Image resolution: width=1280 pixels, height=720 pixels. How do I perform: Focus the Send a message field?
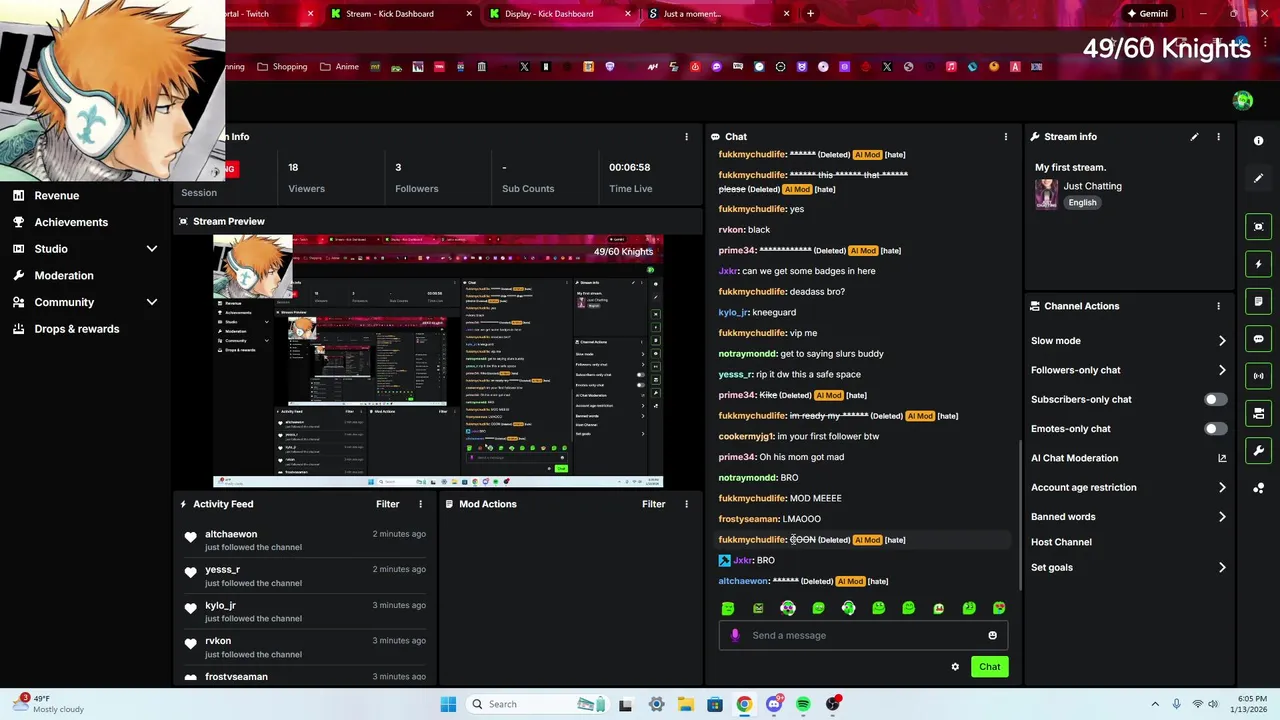(x=863, y=635)
